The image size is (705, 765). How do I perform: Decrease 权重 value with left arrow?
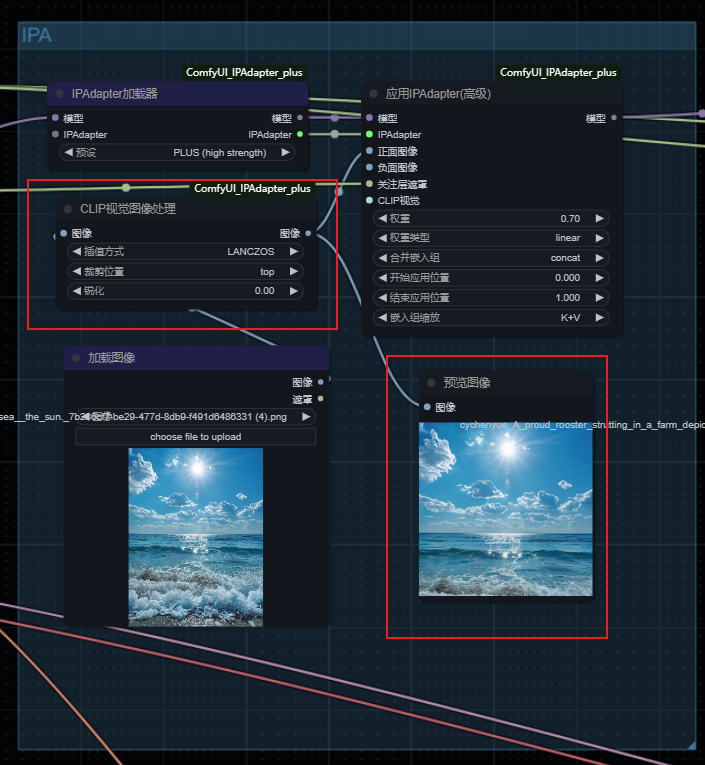point(383,218)
